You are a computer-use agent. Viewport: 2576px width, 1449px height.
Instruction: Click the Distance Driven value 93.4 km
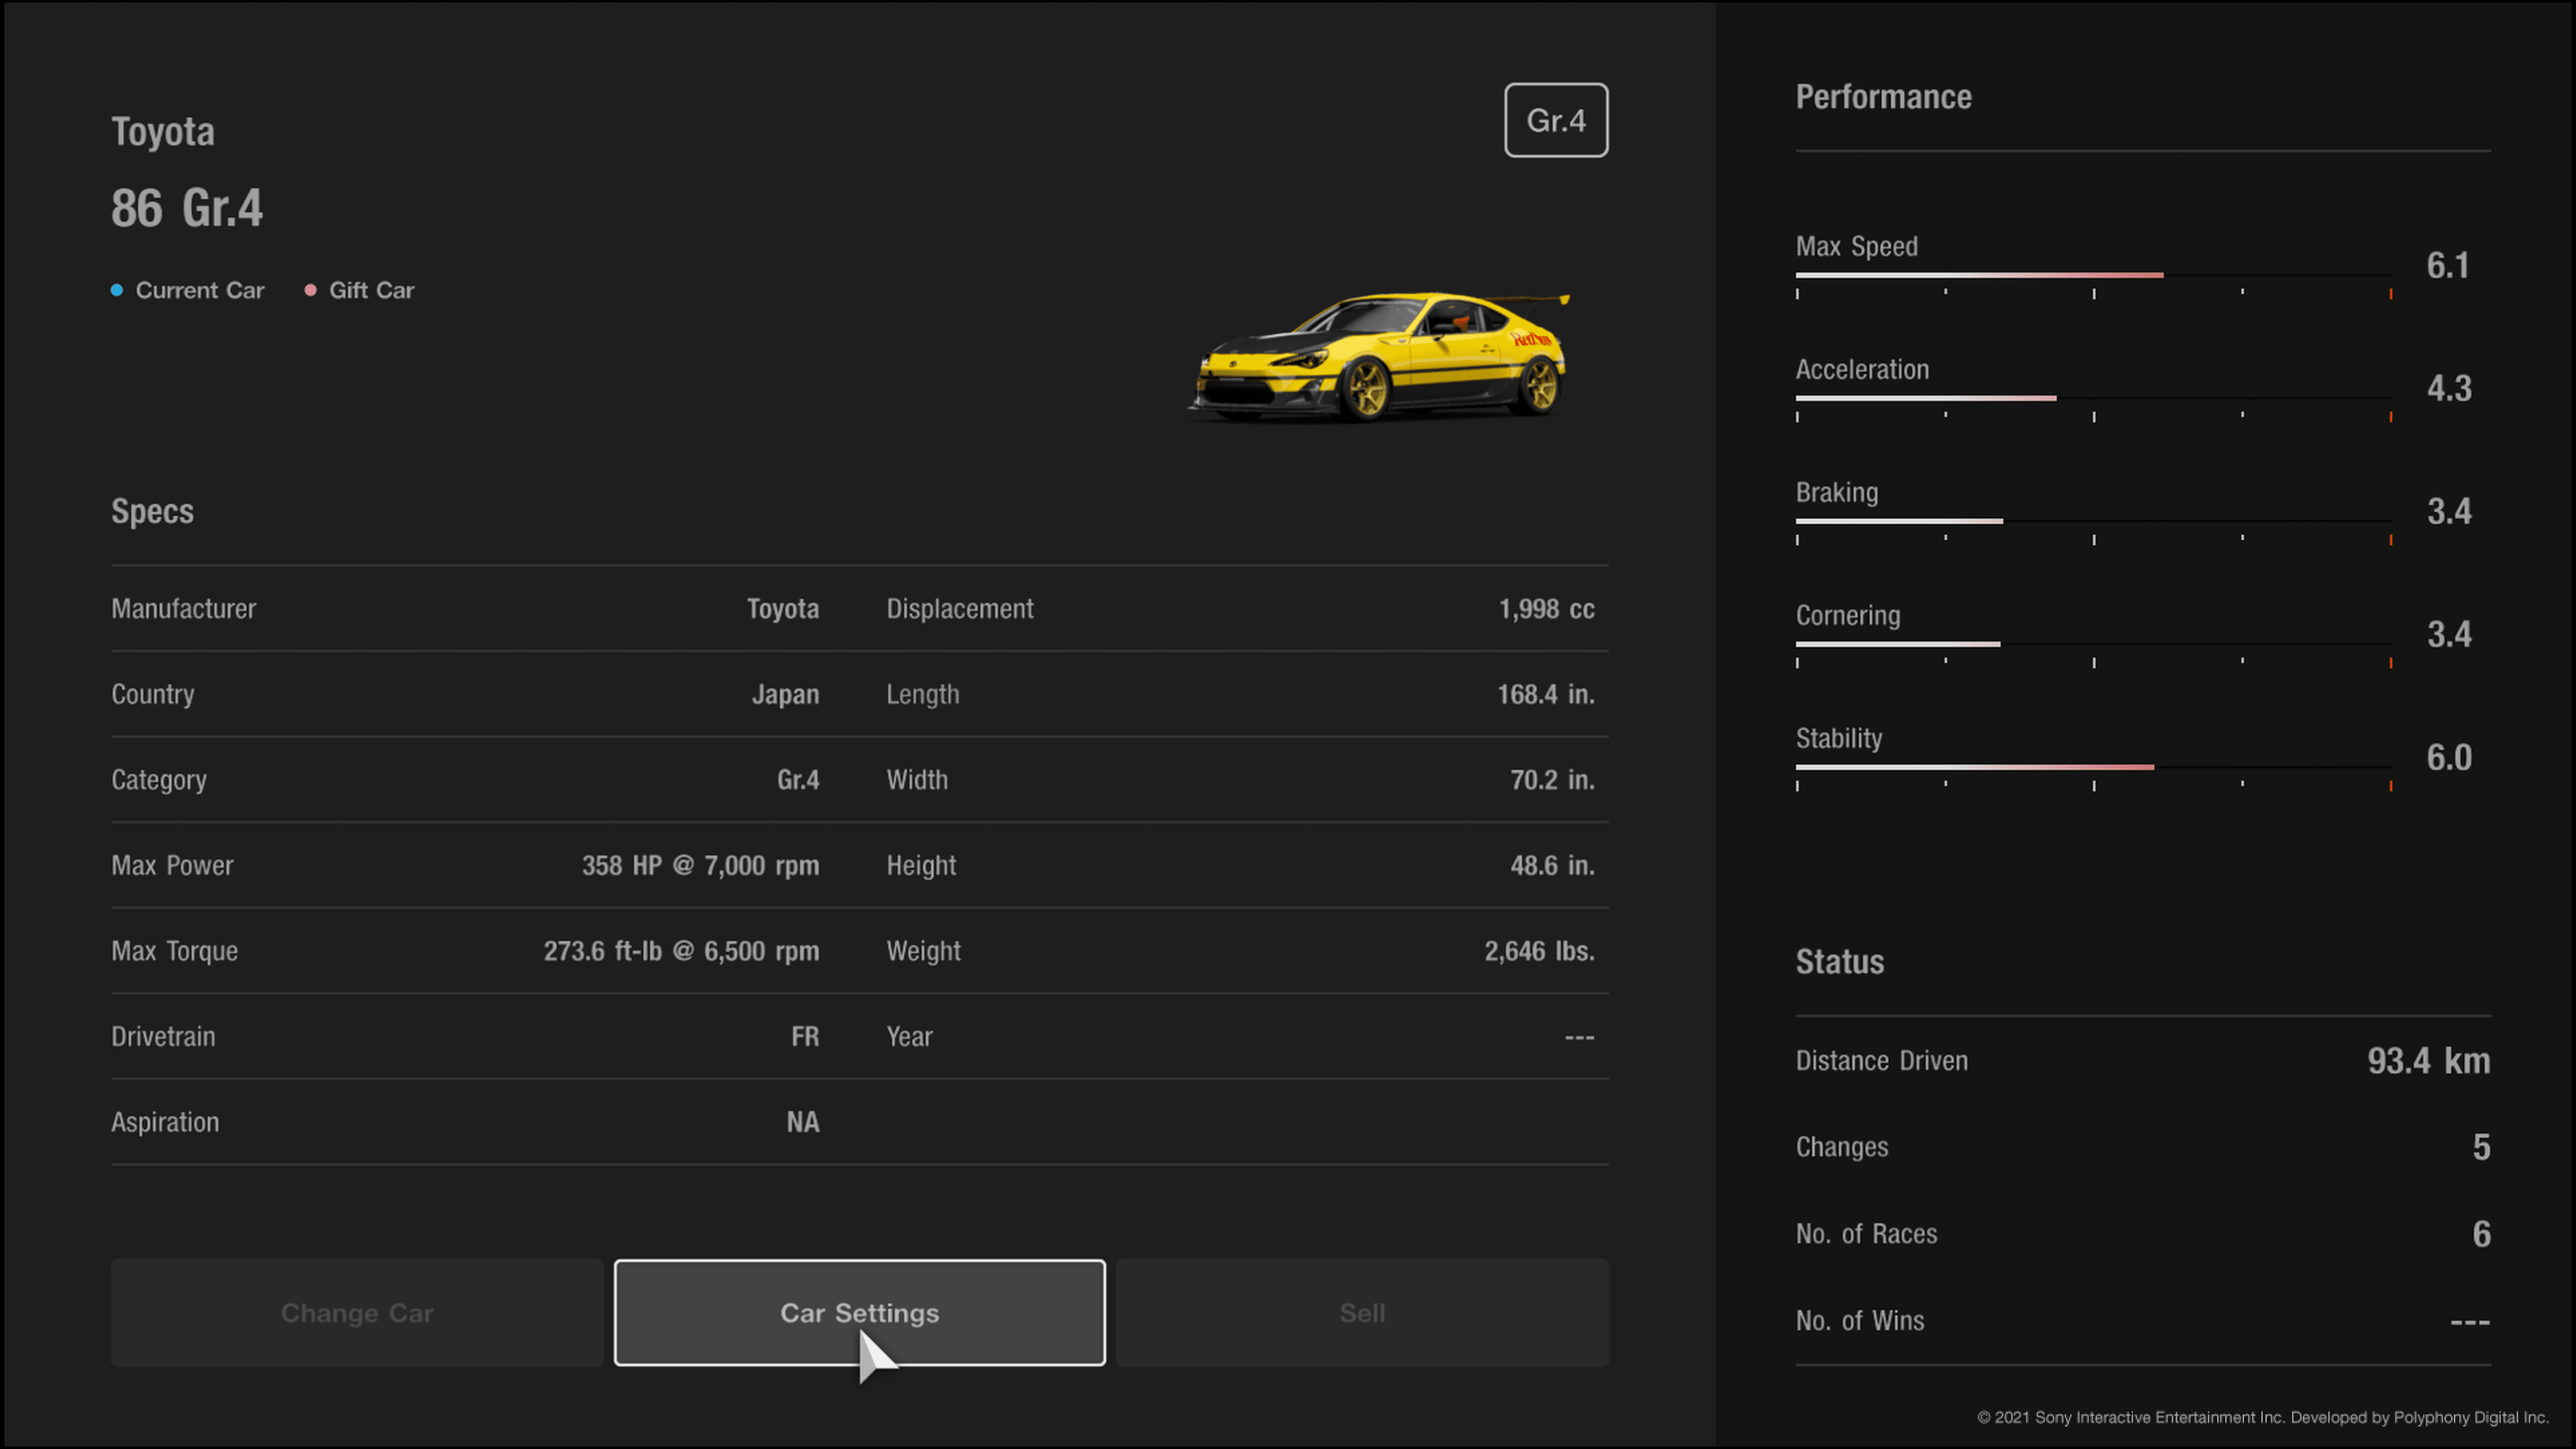coord(2428,1060)
